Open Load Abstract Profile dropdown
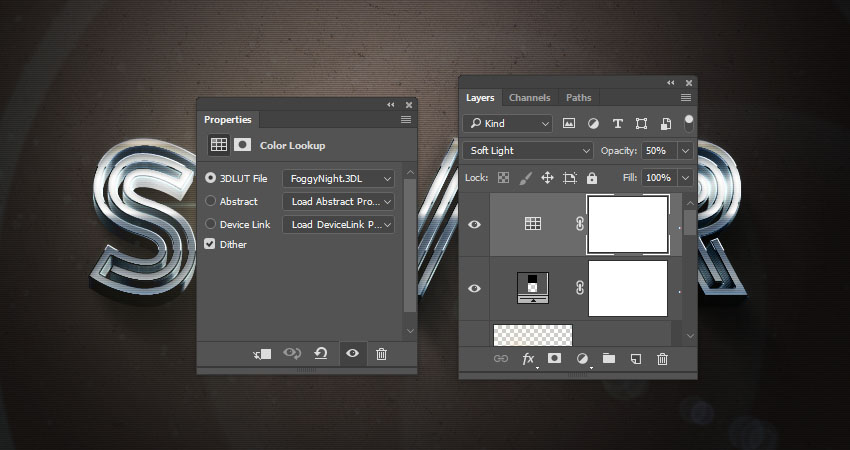Viewport: 850px width, 450px height. coord(338,202)
